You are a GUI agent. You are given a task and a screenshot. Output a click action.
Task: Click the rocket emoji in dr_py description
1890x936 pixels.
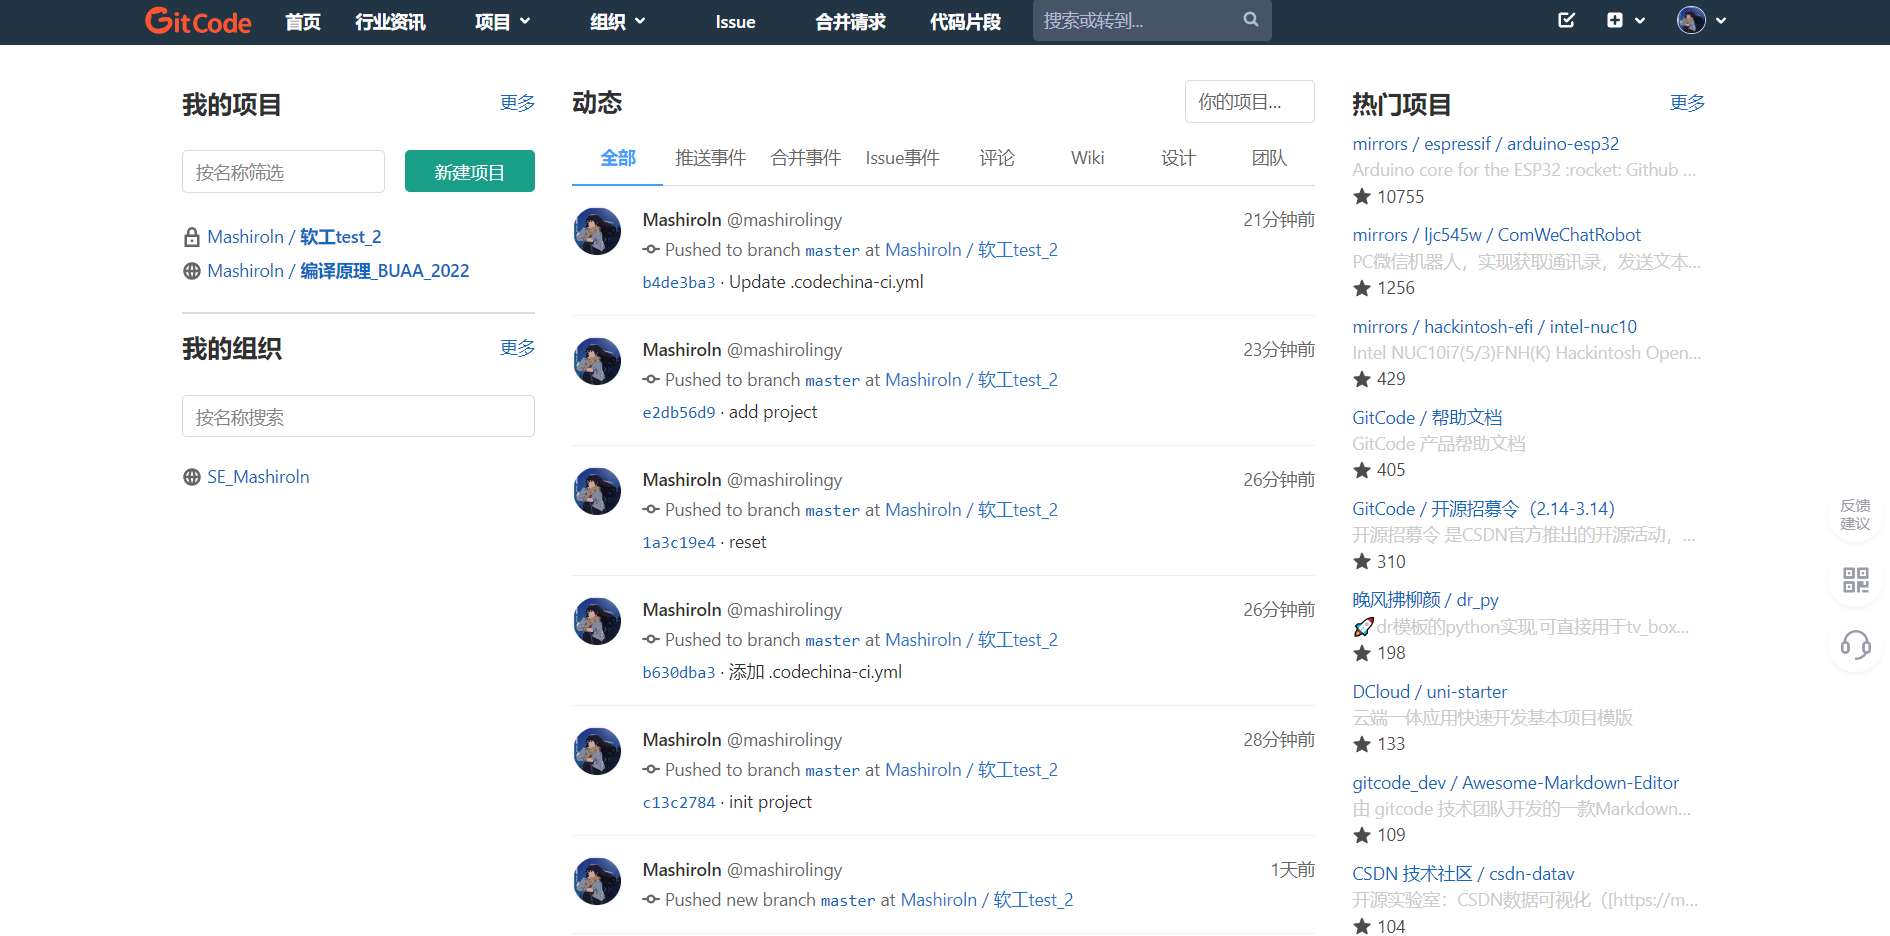coord(1363,627)
